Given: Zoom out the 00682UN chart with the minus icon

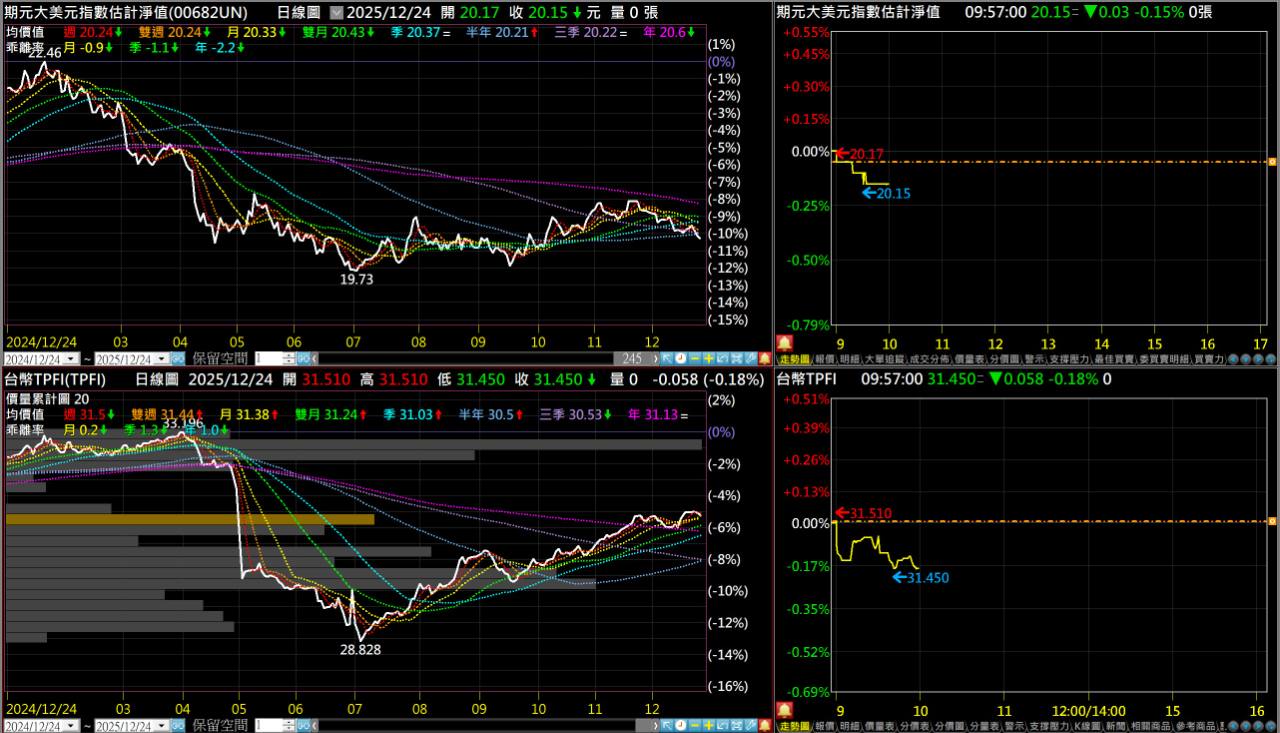Looking at the screenshot, I should (x=695, y=358).
